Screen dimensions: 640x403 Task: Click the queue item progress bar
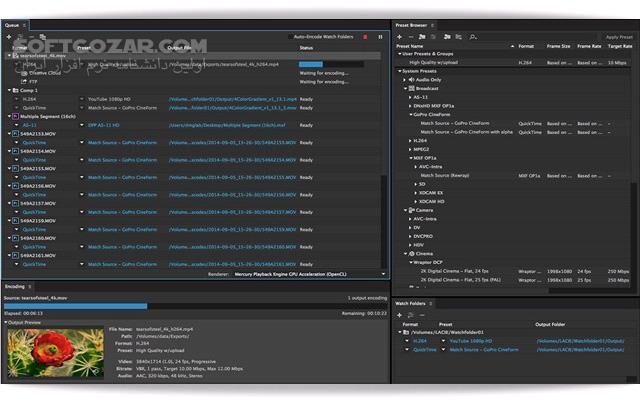(331, 65)
